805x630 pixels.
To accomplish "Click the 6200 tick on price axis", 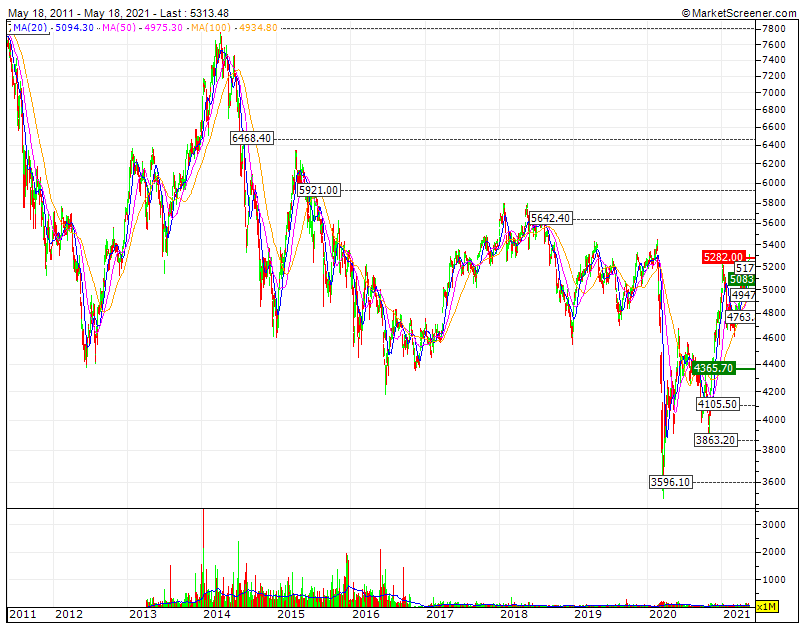I will click(x=774, y=164).
